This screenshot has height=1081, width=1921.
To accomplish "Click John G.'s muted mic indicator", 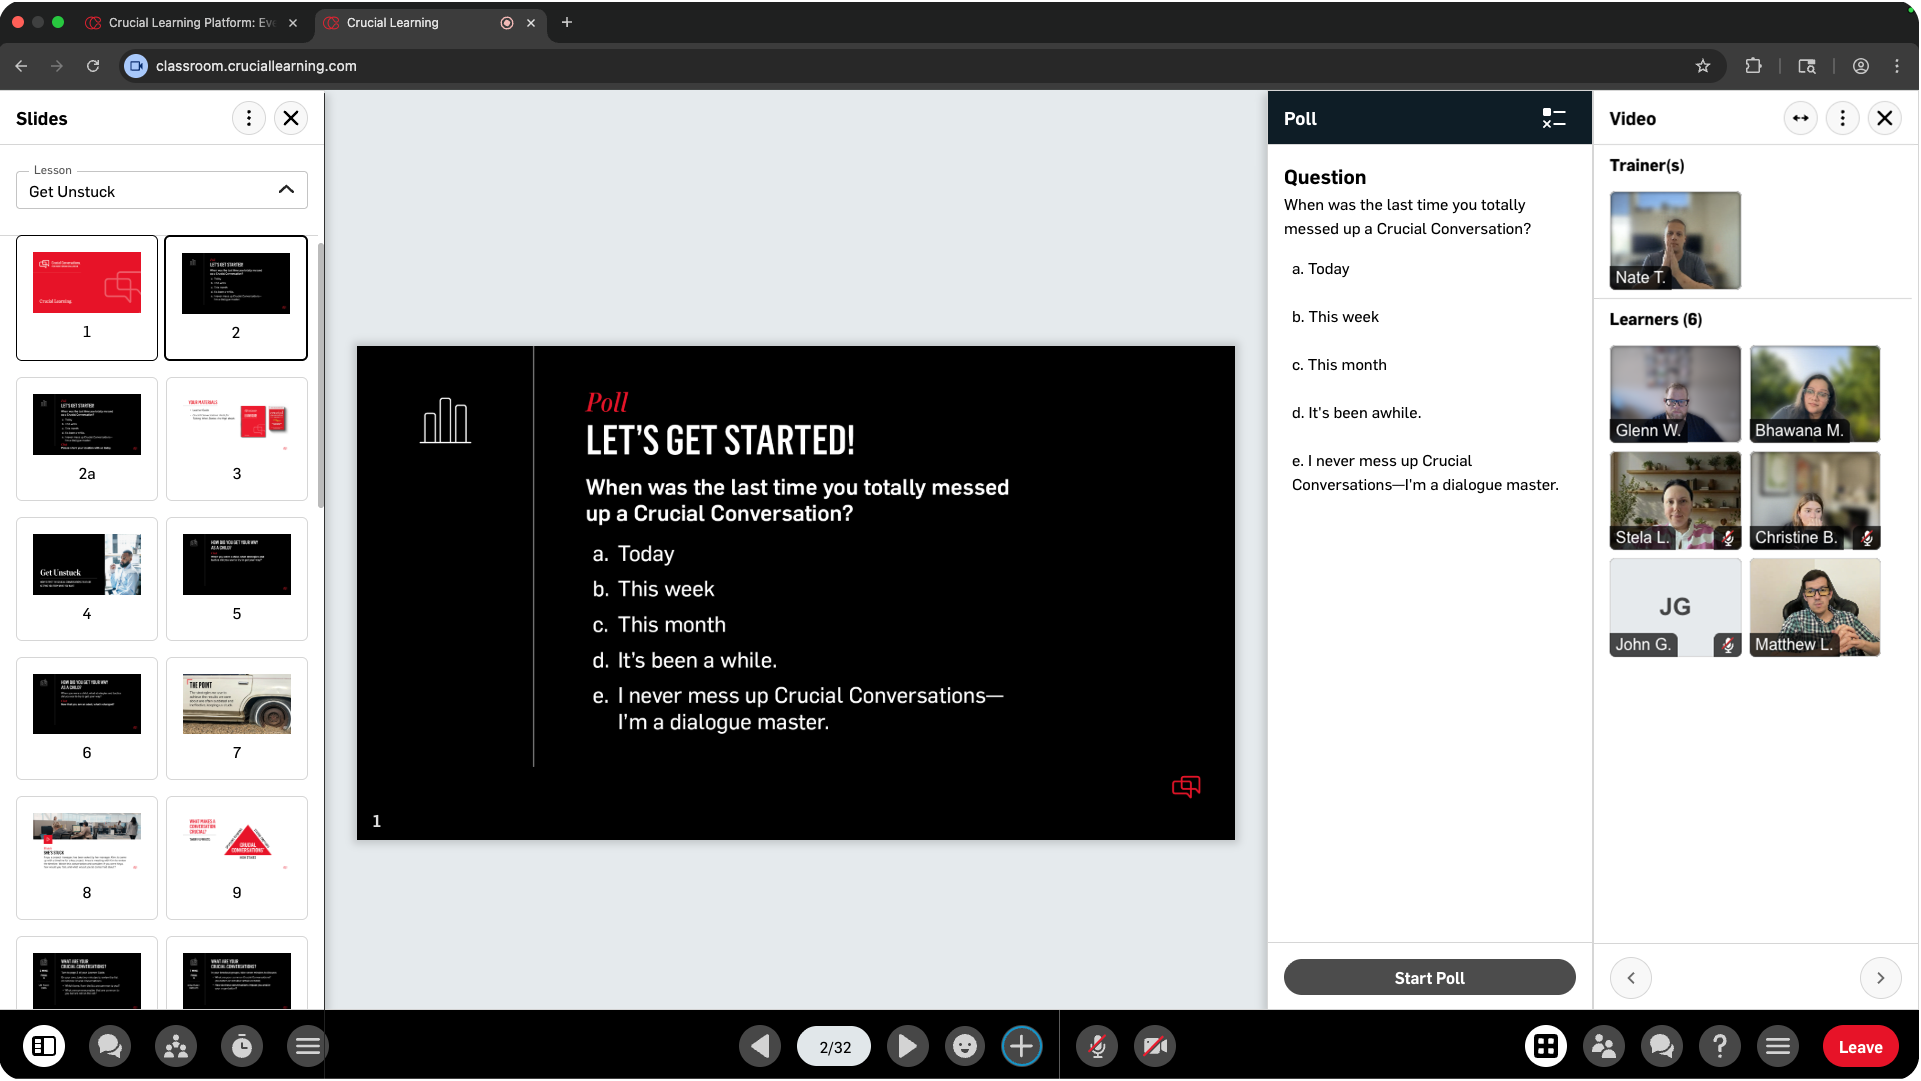I will (x=1728, y=645).
